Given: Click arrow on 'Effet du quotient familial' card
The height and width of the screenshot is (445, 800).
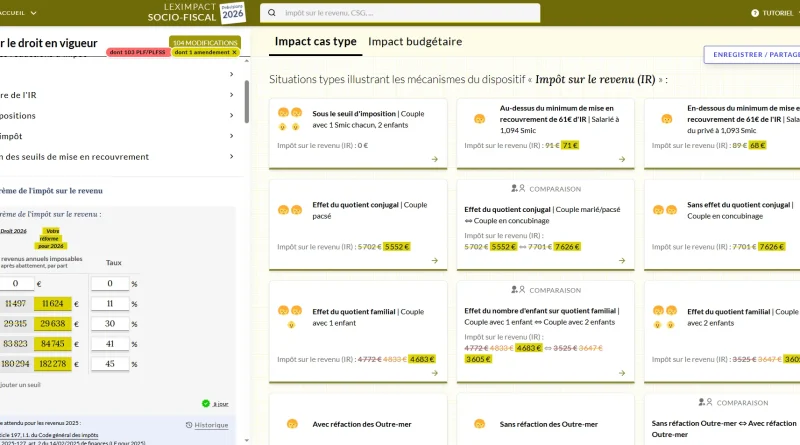Looking at the screenshot, I should coord(435,372).
